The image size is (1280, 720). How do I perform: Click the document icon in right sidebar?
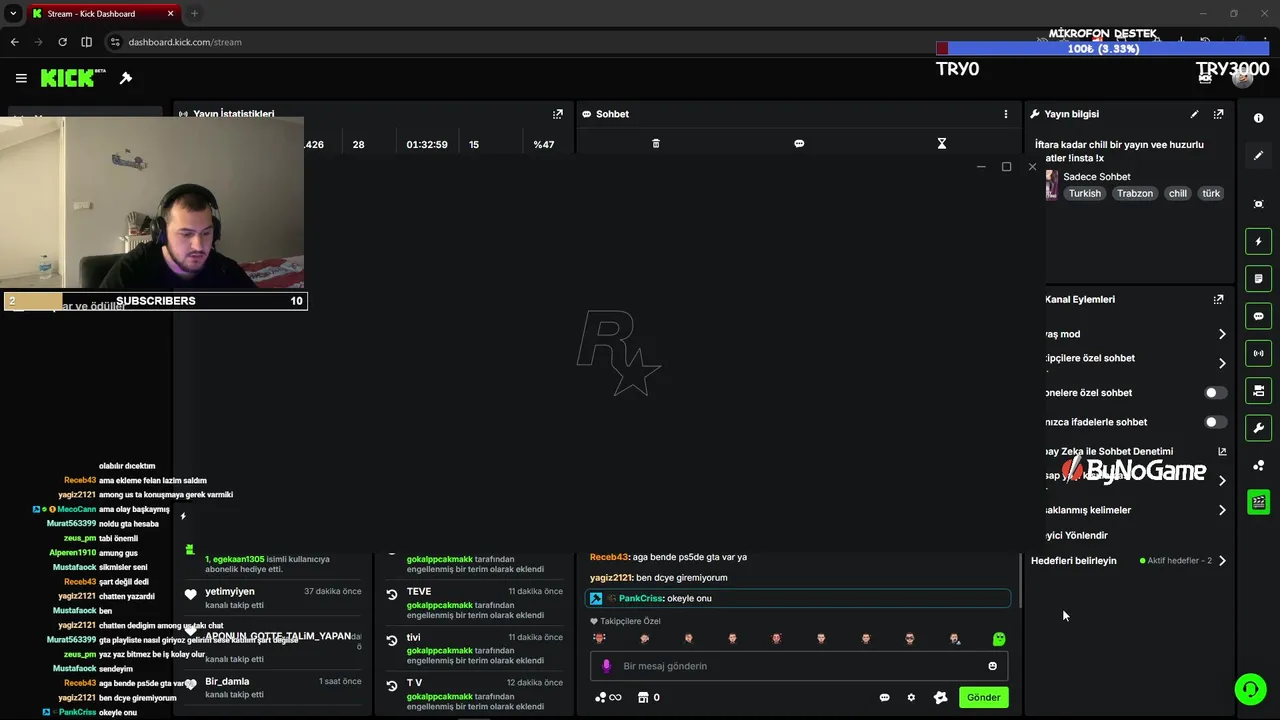(x=1258, y=279)
